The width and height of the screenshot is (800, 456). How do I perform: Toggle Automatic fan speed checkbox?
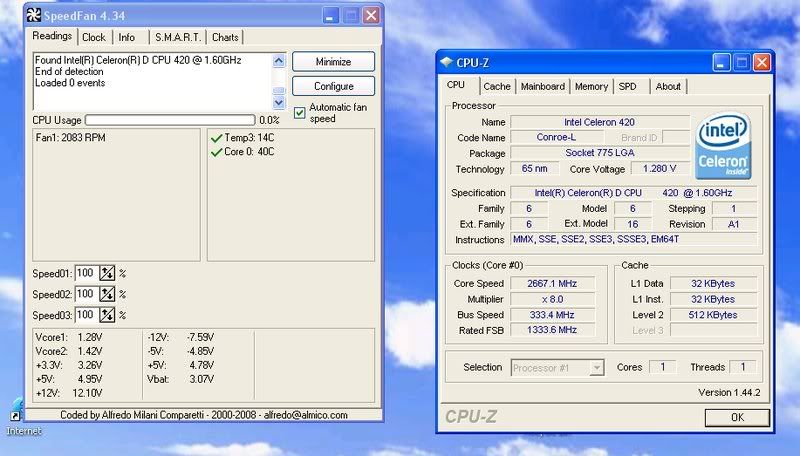(x=299, y=113)
